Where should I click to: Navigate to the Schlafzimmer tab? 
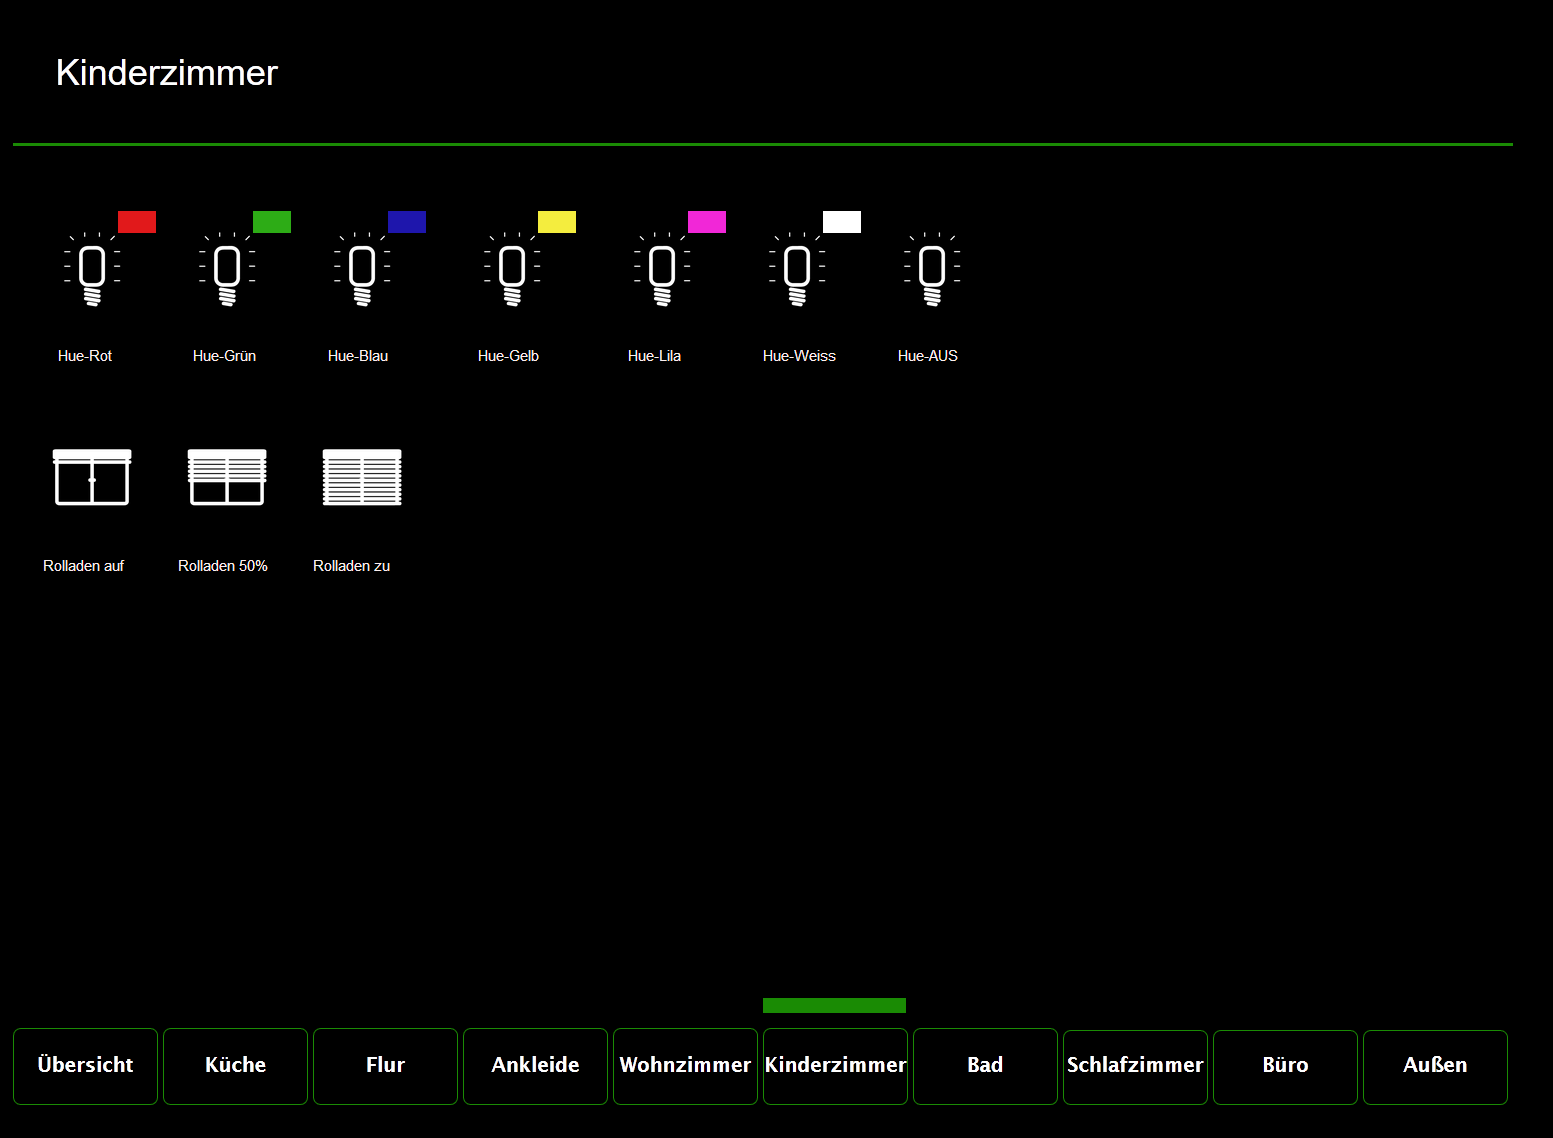[x=1135, y=1066]
